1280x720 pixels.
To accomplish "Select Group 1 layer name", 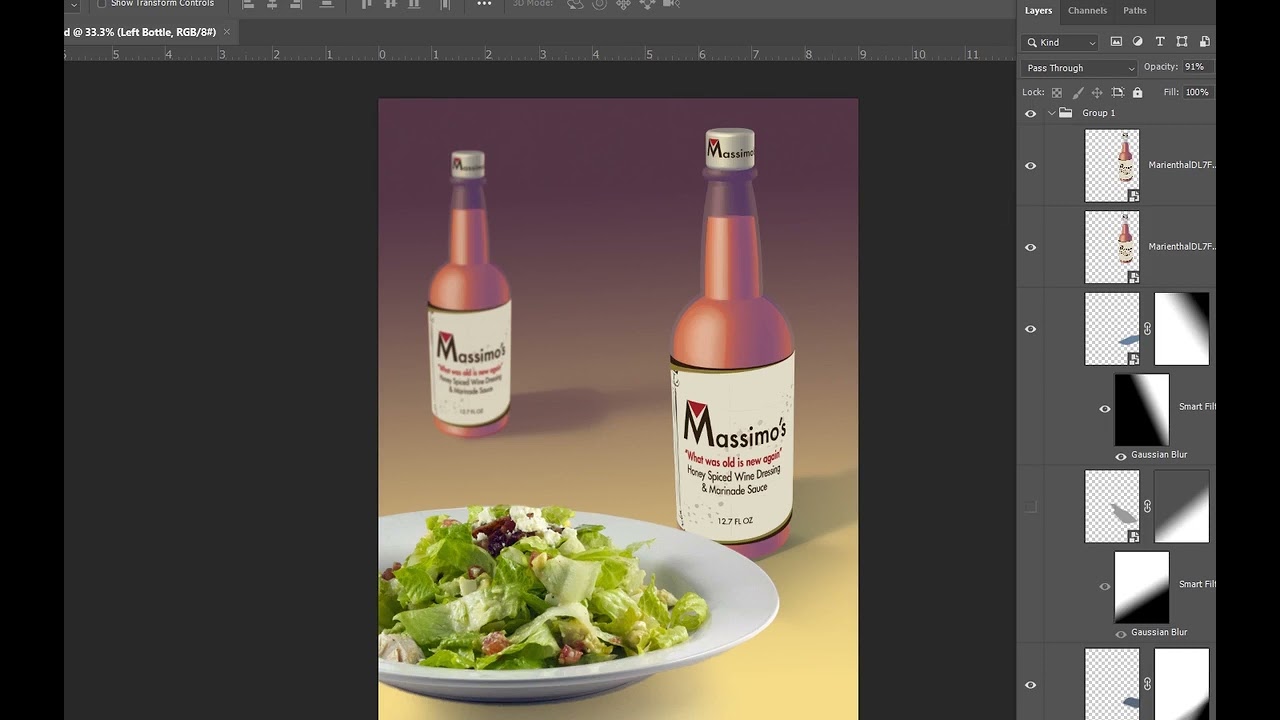I will (1098, 113).
